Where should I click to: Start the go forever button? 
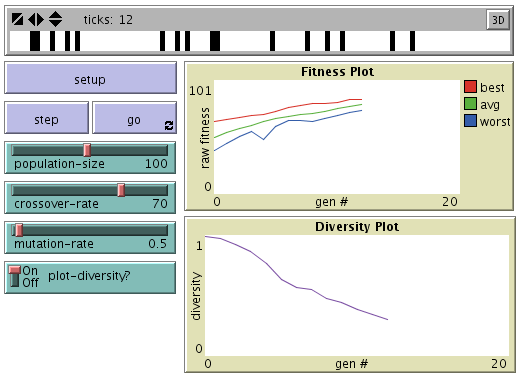[134, 118]
